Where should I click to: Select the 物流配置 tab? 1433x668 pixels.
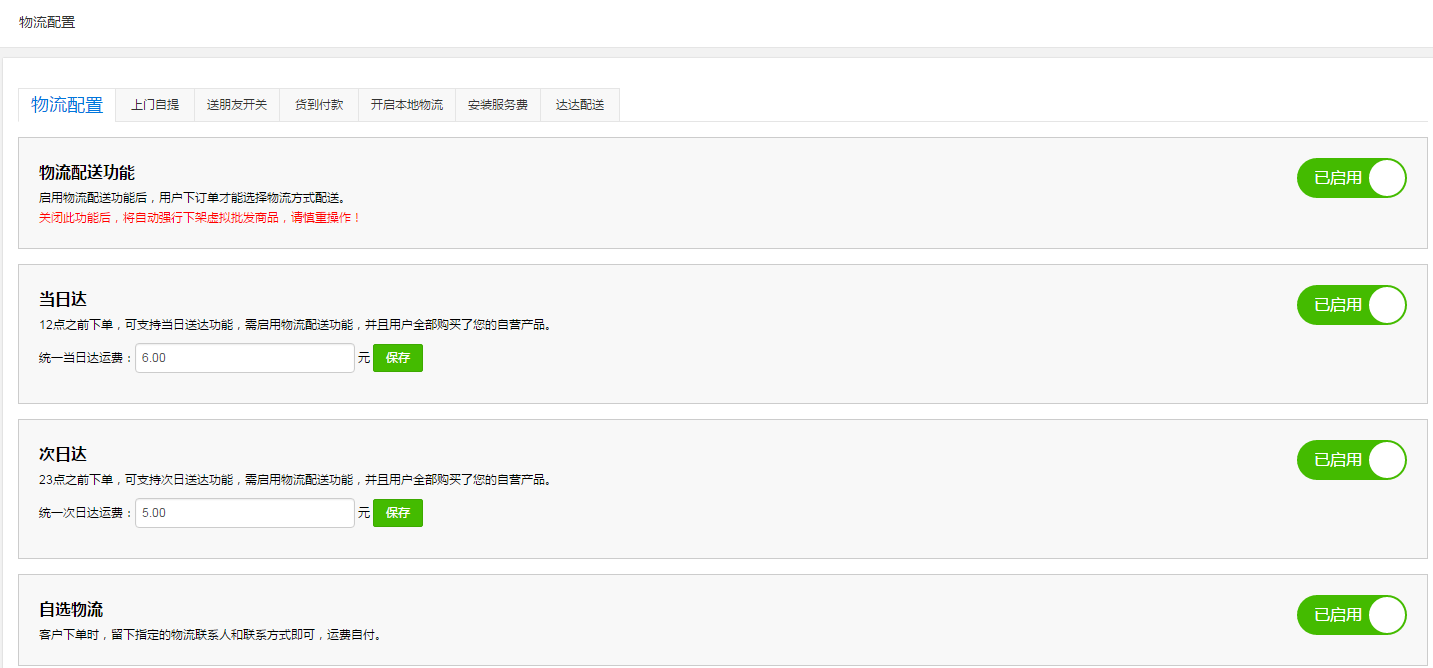pos(65,104)
